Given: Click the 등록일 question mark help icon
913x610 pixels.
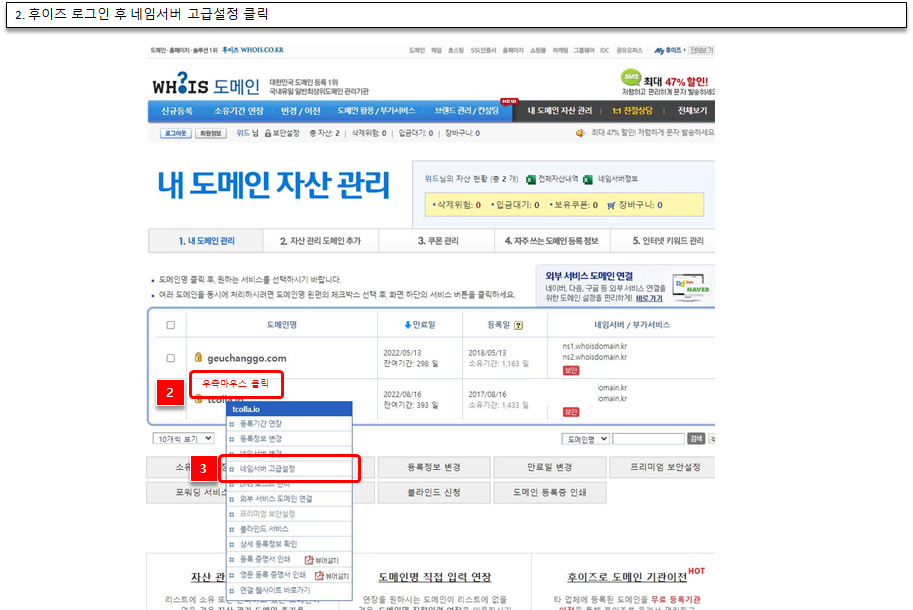Looking at the screenshot, I should coord(518,325).
